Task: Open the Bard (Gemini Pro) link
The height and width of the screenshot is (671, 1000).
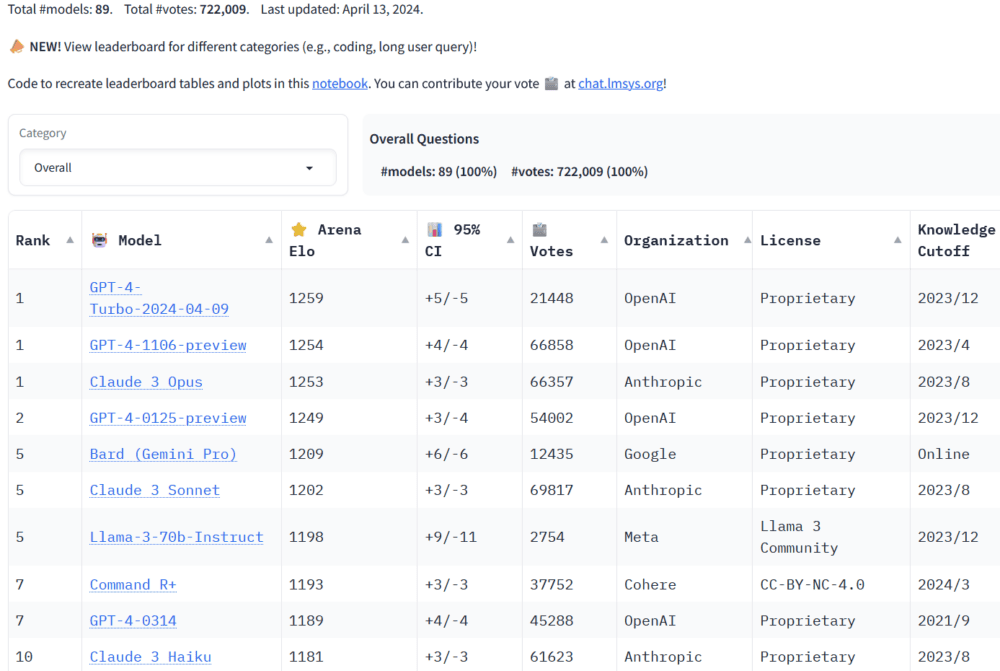Action: [x=163, y=454]
